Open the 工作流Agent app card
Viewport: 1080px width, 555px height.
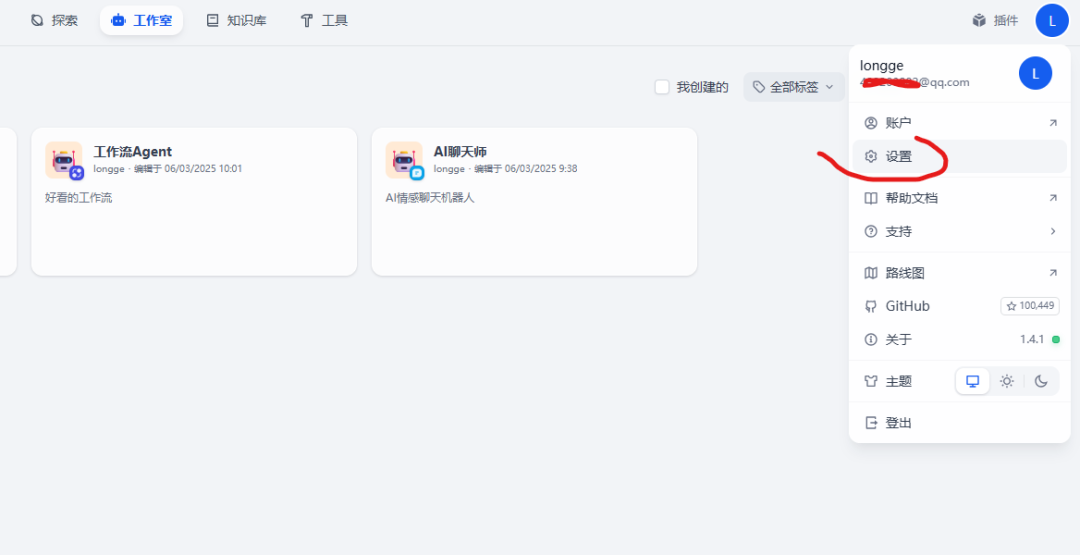(194, 202)
